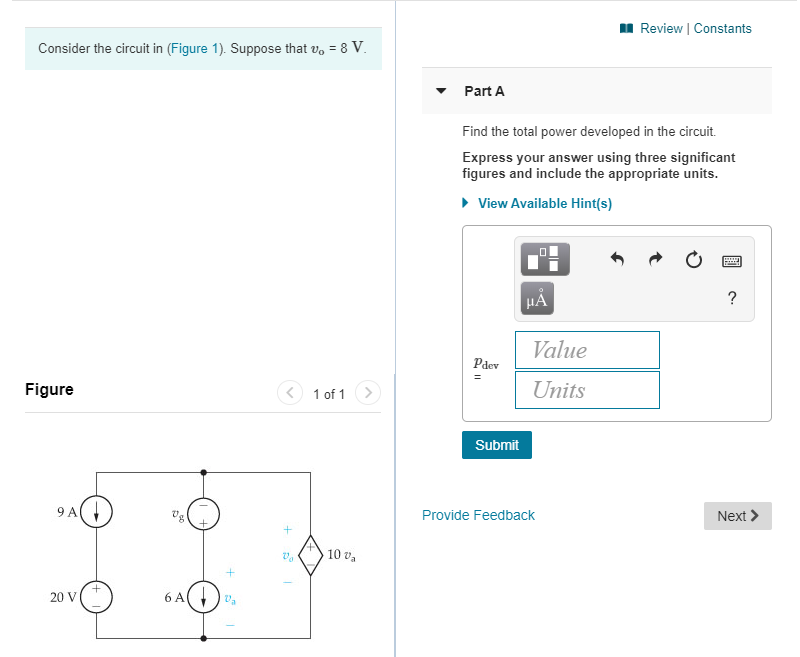The width and height of the screenshot is (800, 657).
Task: Open the Constants link
Action: point(722,29)
